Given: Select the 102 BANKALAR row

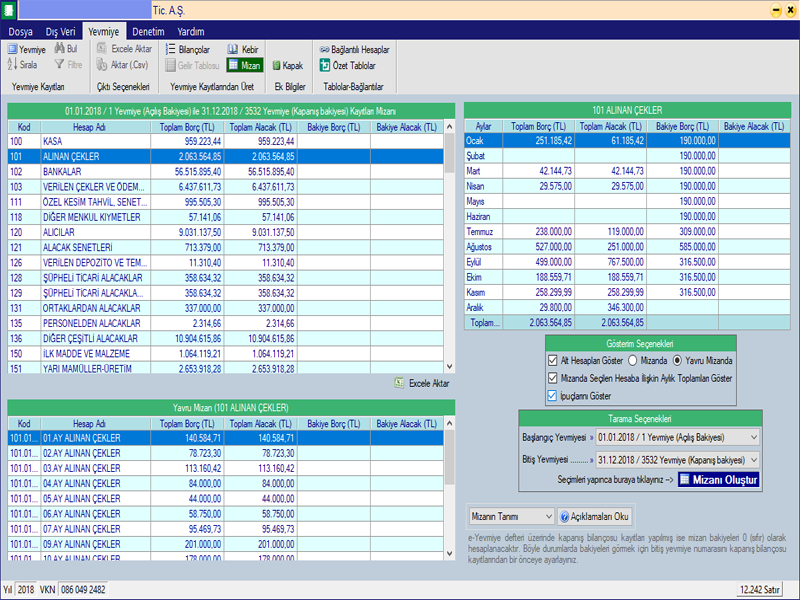Looking at the screenshot, I should pyautogui.click(x=226, y=172).
